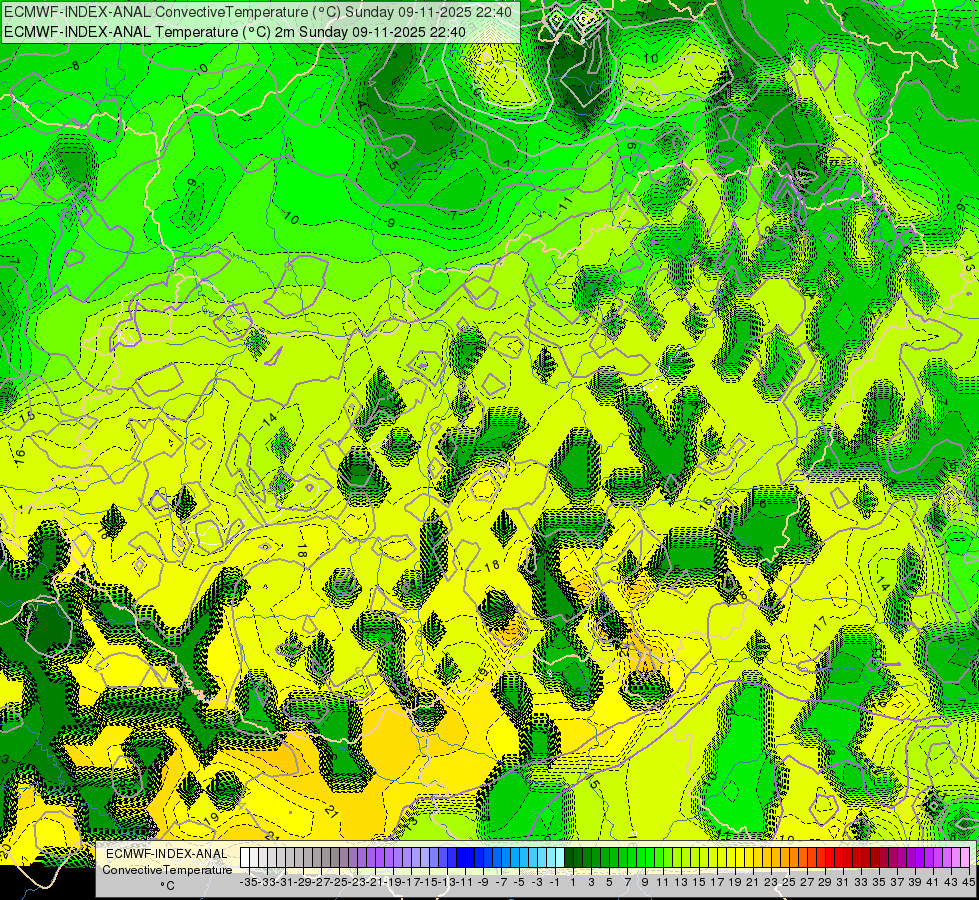Click the ConvectiveTemperature title line at top

(x=258, y=12)
